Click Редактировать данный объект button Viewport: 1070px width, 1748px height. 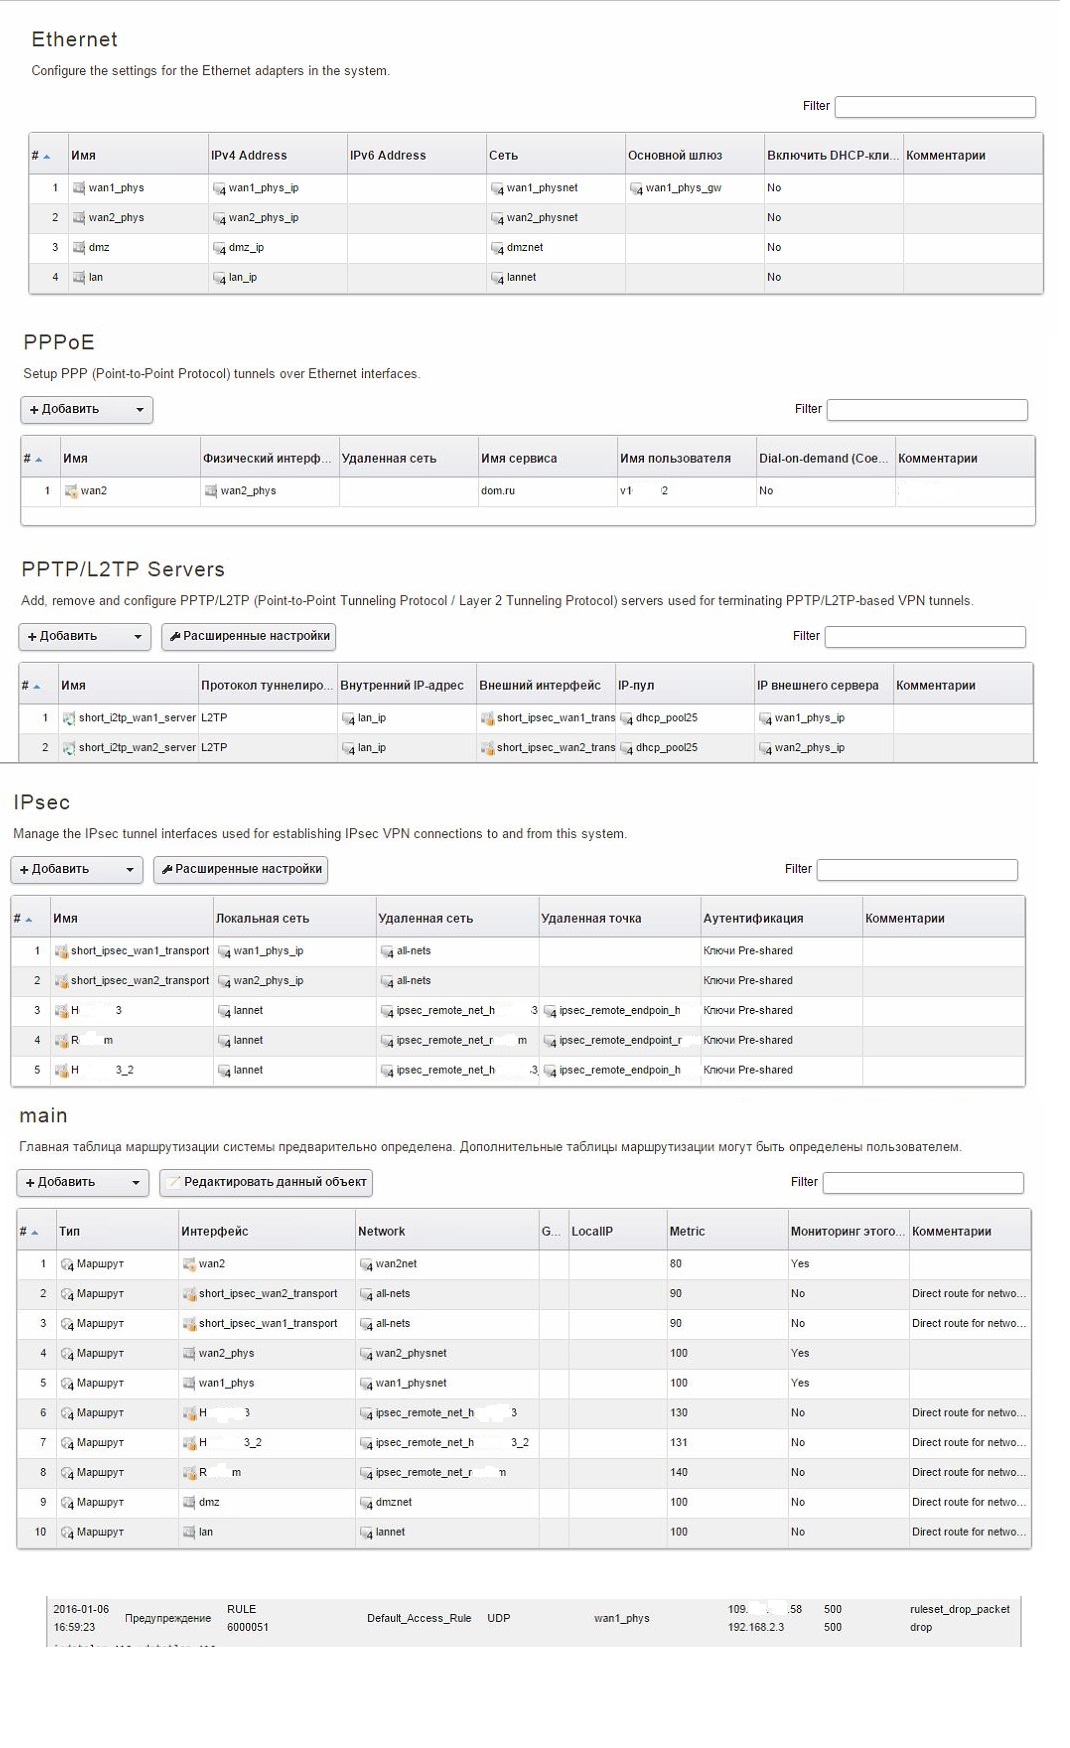tap(266, 1183)
